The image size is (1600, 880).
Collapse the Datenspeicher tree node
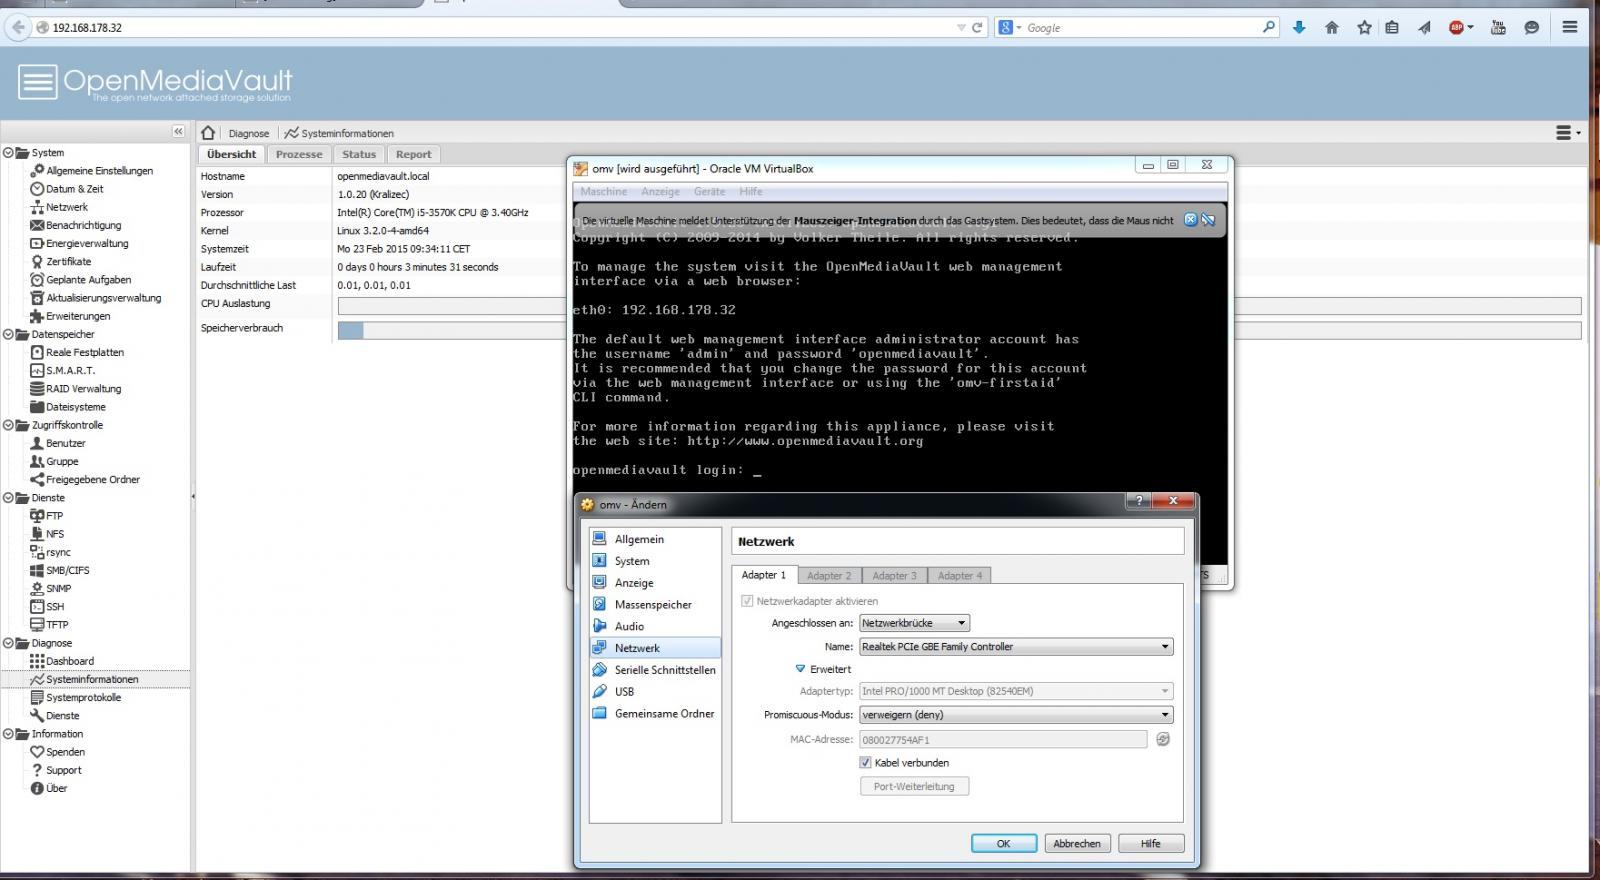tap(8, 334)
